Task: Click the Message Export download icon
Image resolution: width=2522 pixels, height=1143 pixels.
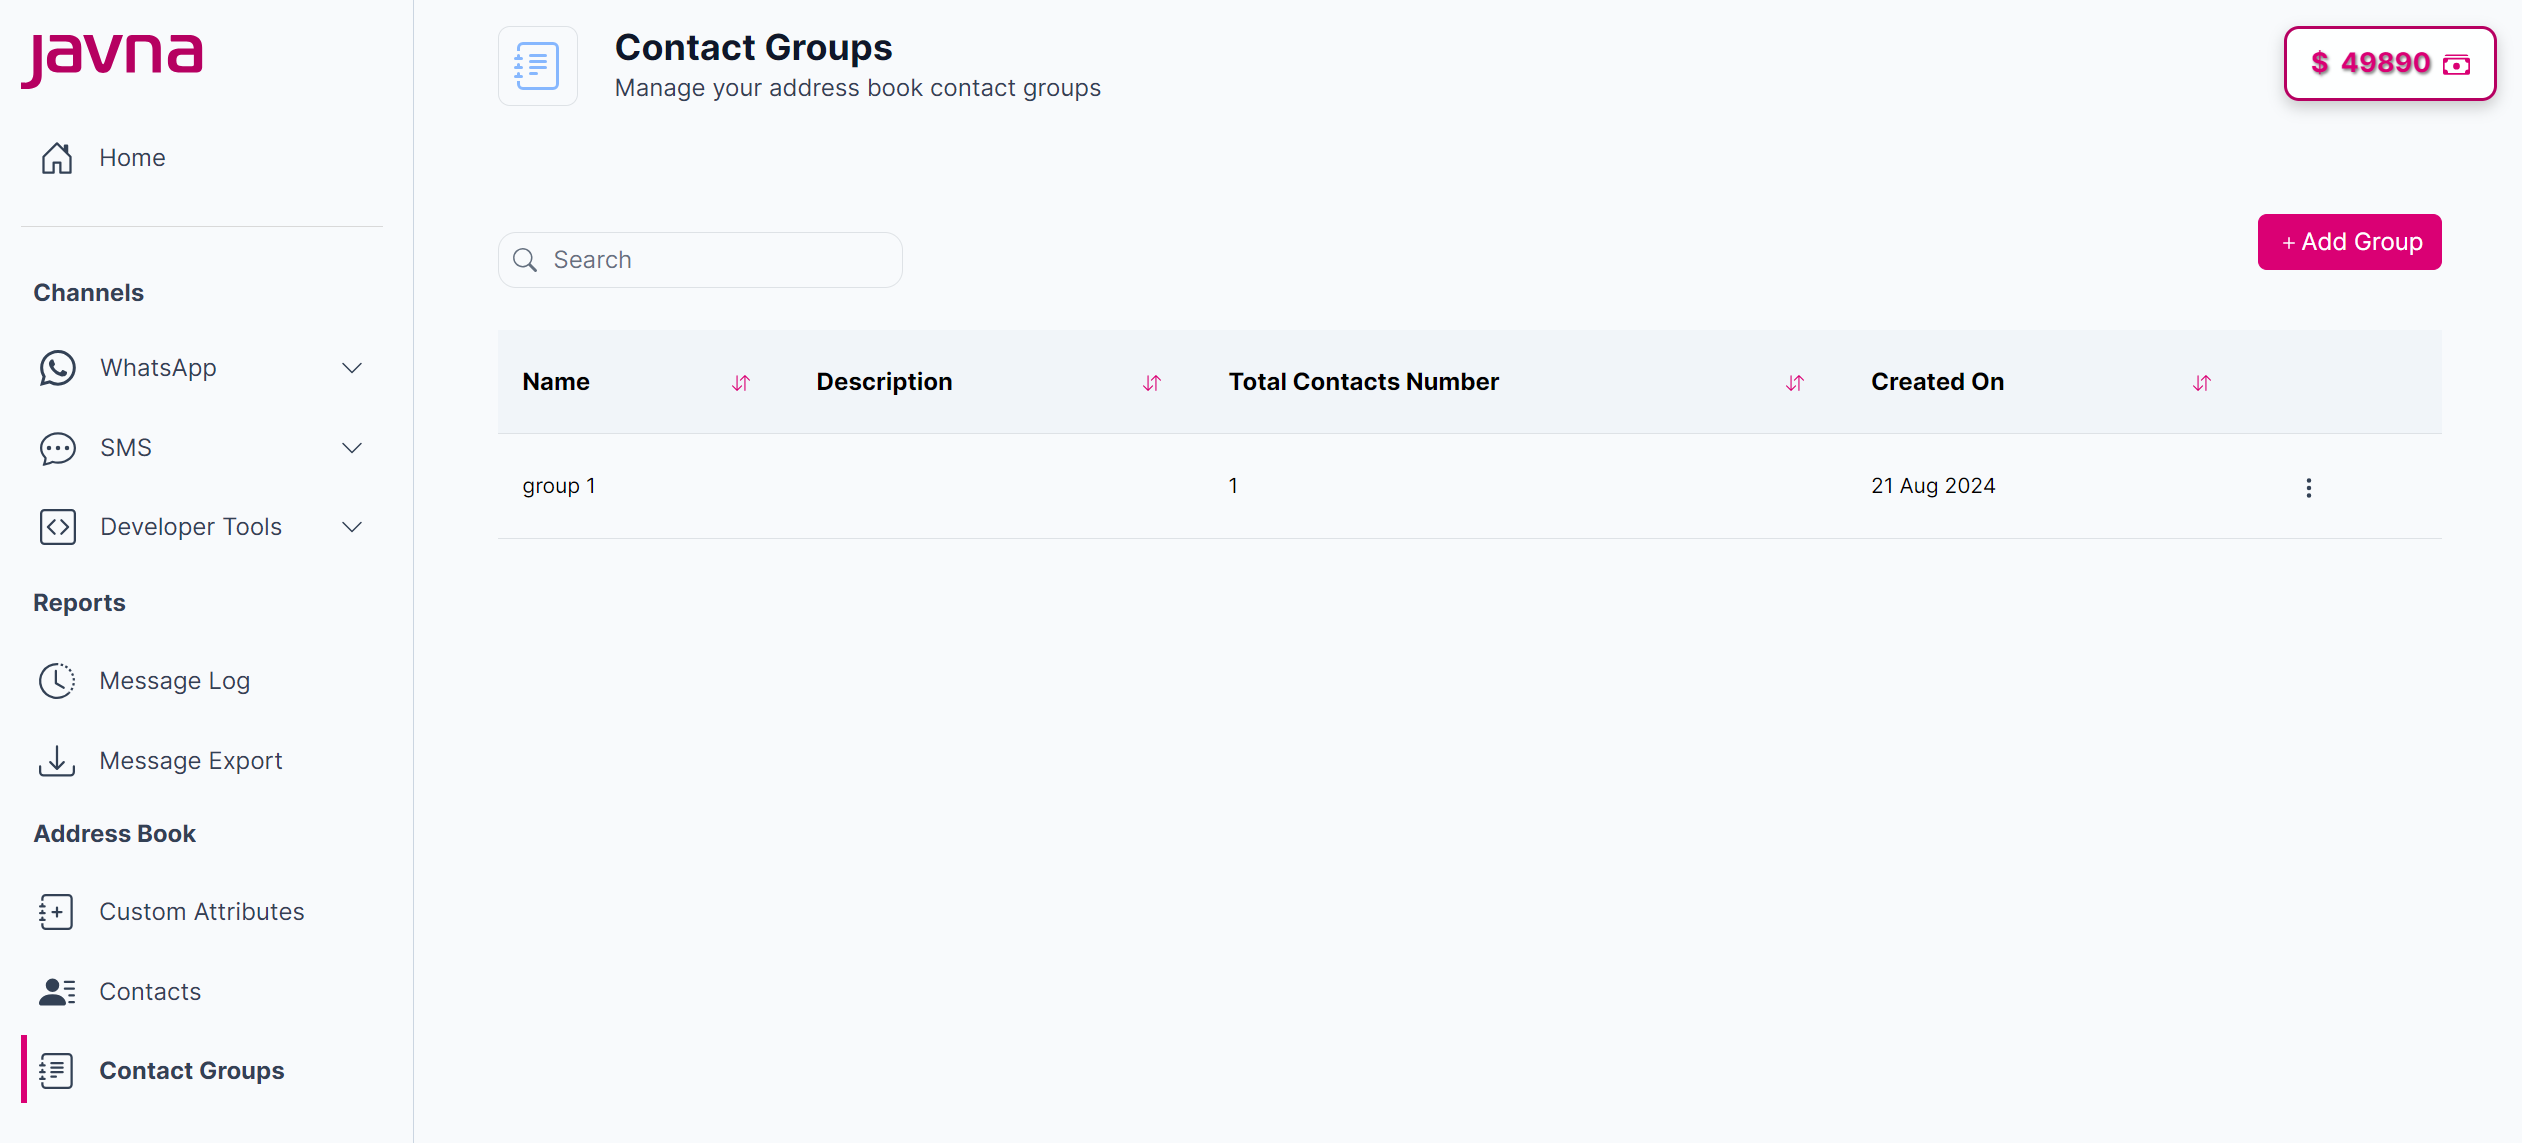Action: point(57,760)
